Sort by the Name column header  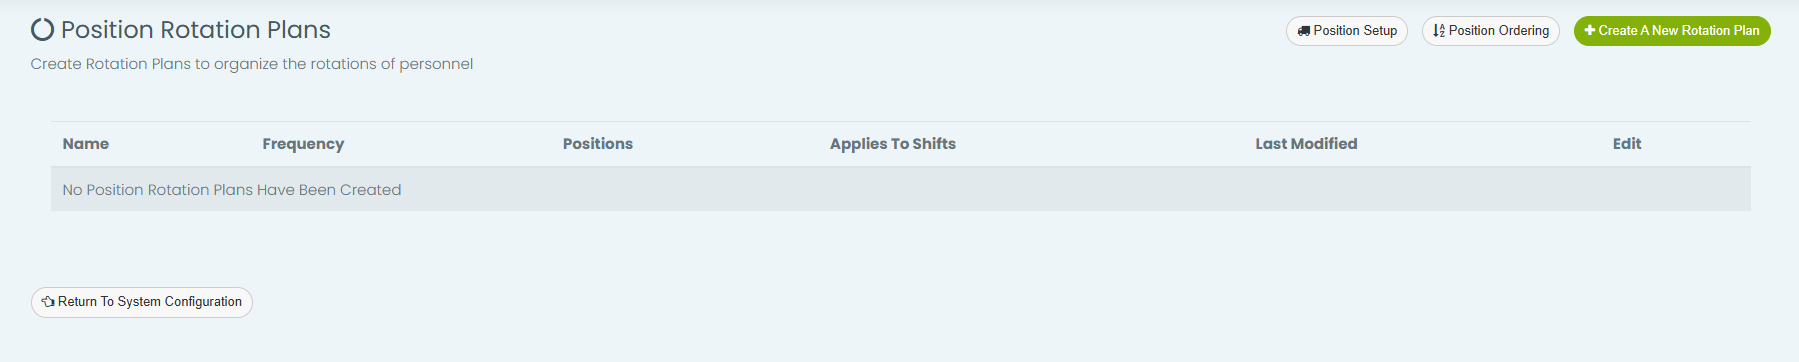pyautogui.click(x=86, y=144)
